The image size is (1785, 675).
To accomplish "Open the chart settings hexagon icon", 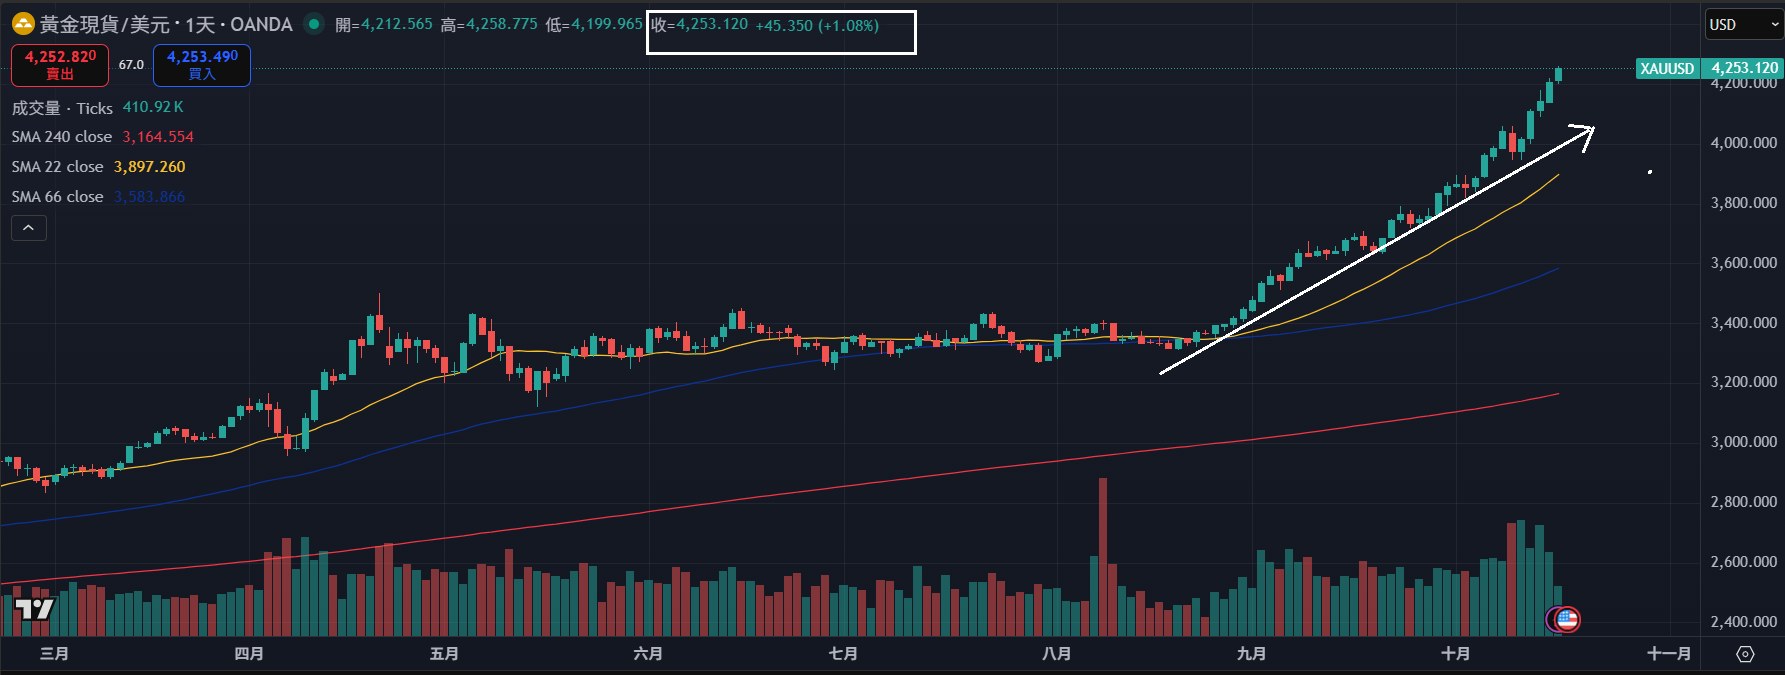I will point(1745,654).
